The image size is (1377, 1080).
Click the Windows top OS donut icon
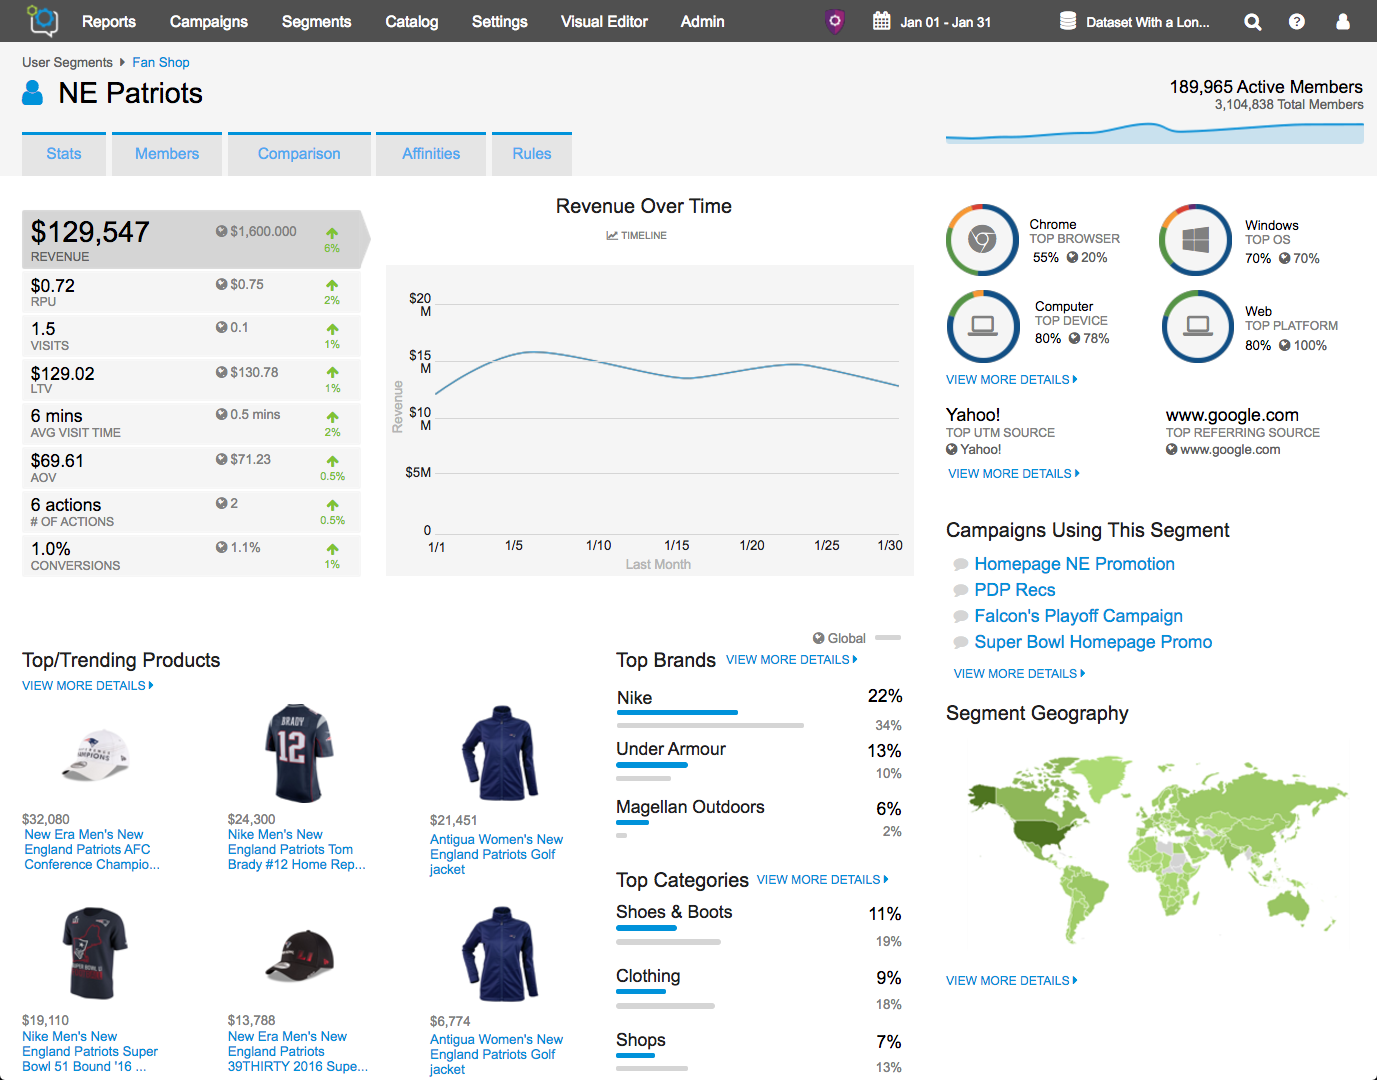tap(1195, 240)
